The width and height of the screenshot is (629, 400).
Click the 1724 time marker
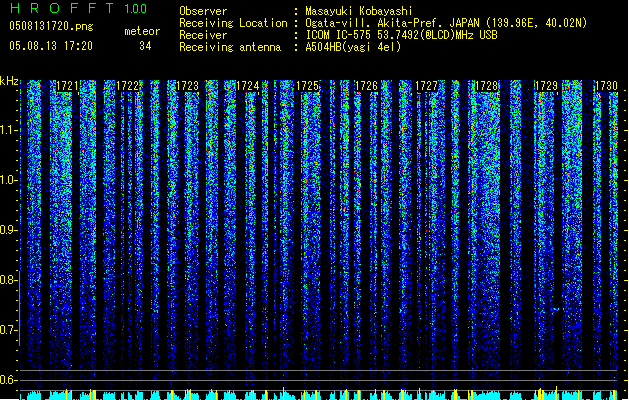point(248,86)
